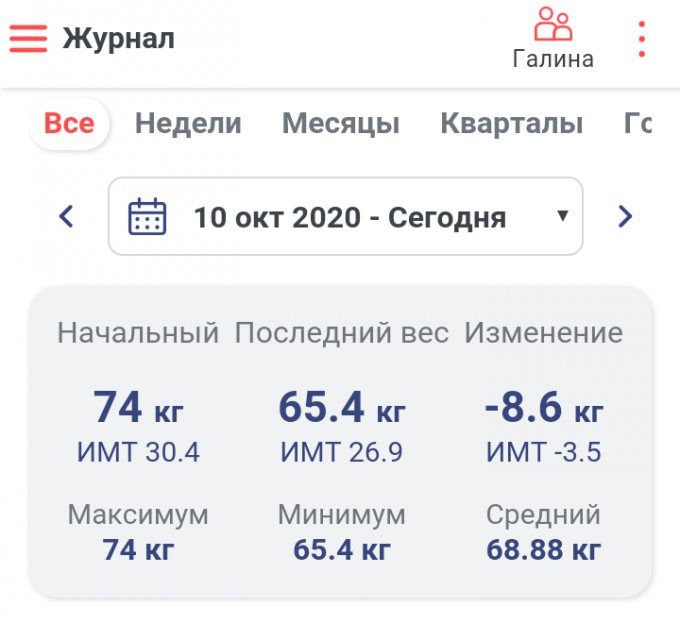Image resolution: width=680 pixels, height=624 pixels.
Task: Select the Все tab
Action: pos(69,124)
